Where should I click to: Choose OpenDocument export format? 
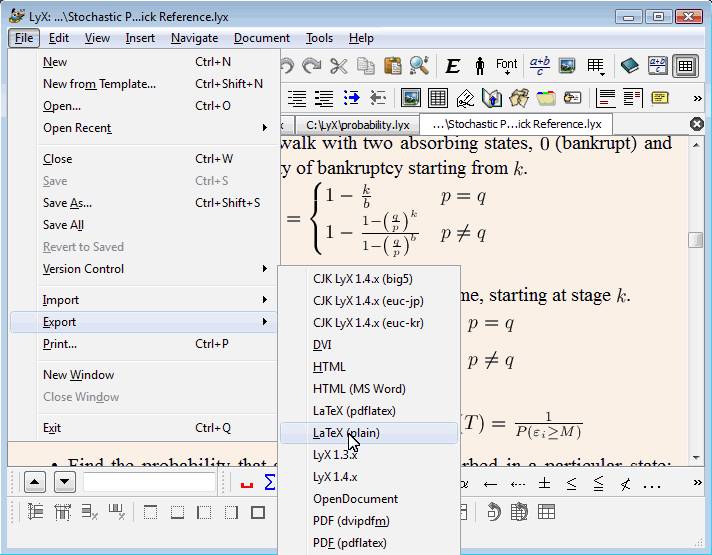pyautogui.click(x=369, y=499)
